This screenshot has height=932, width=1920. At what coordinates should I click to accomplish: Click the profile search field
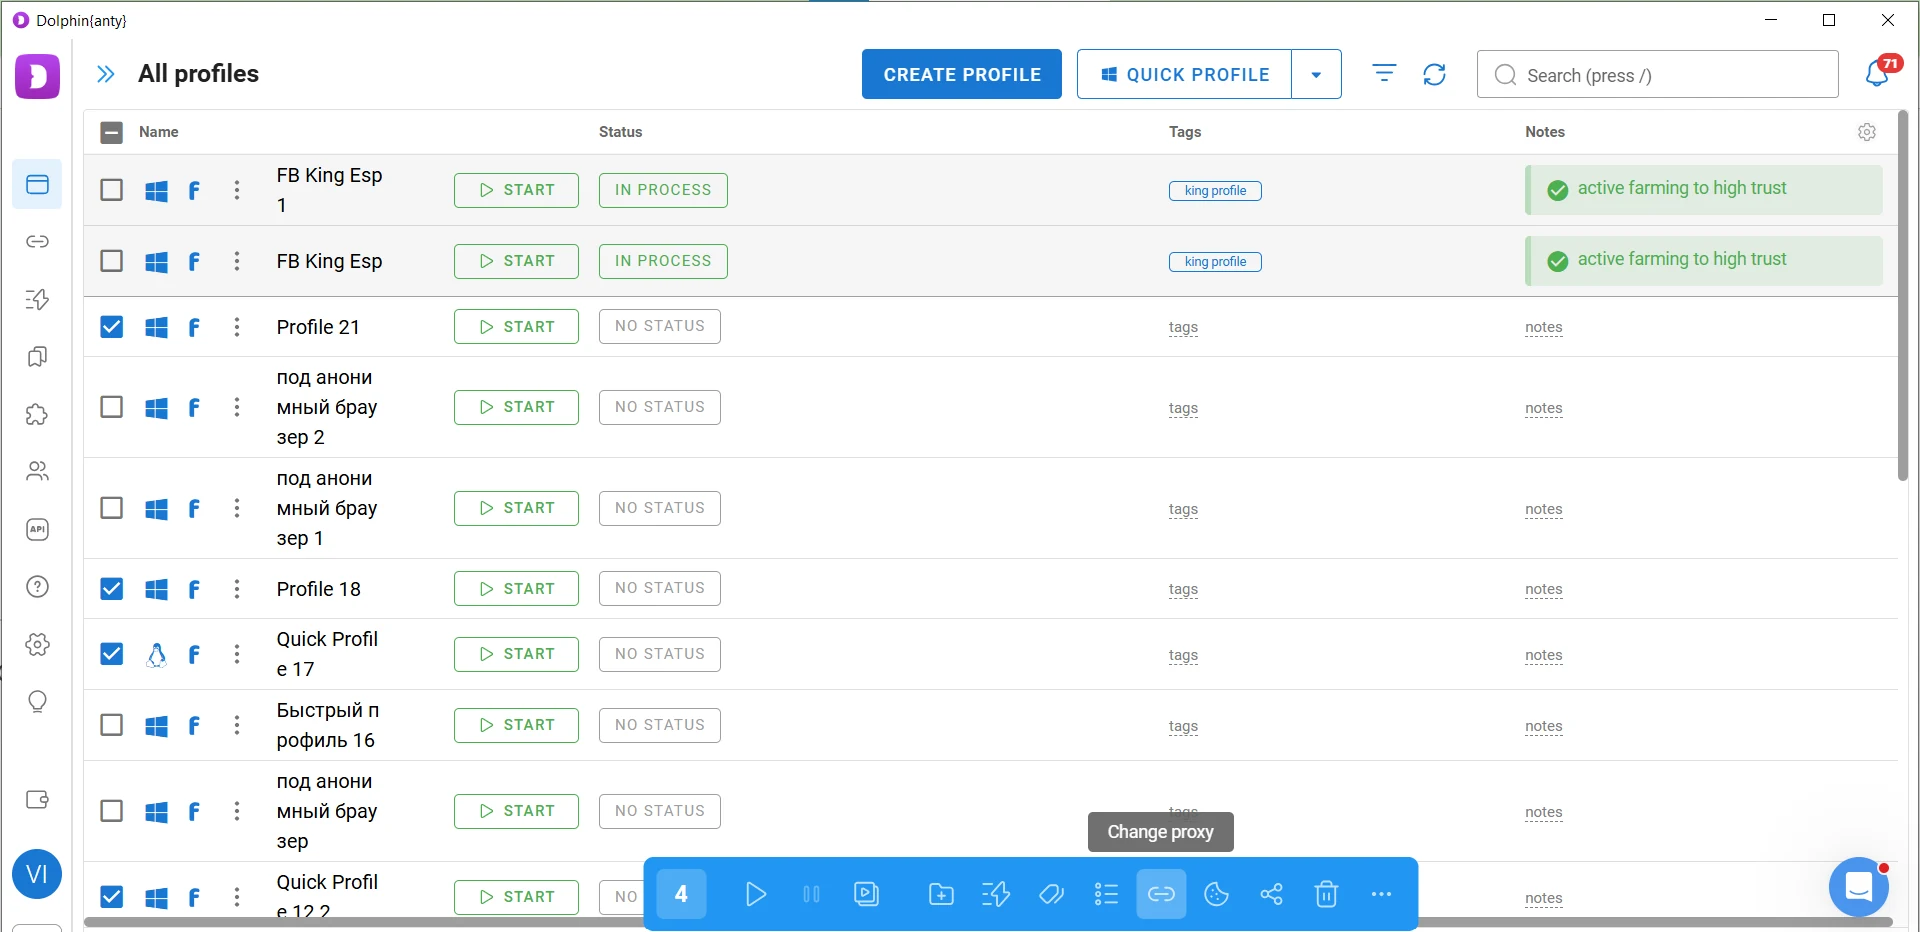coord(1657,74)
